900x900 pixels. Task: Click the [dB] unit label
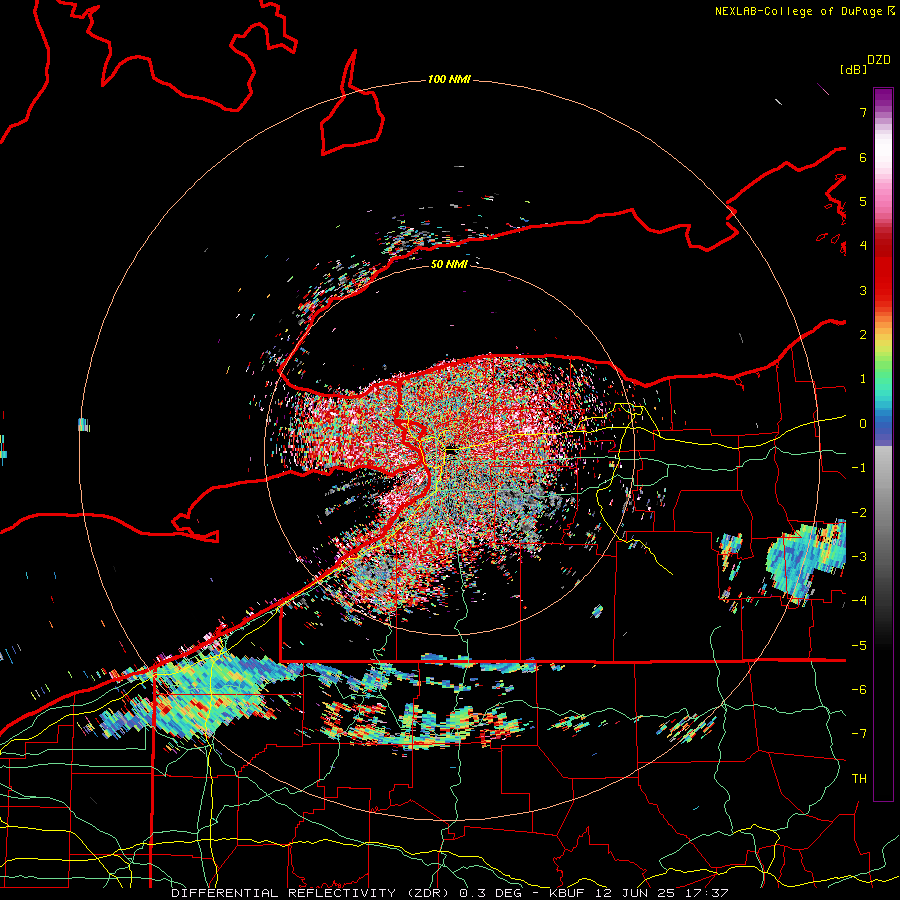tap(853, 69)
